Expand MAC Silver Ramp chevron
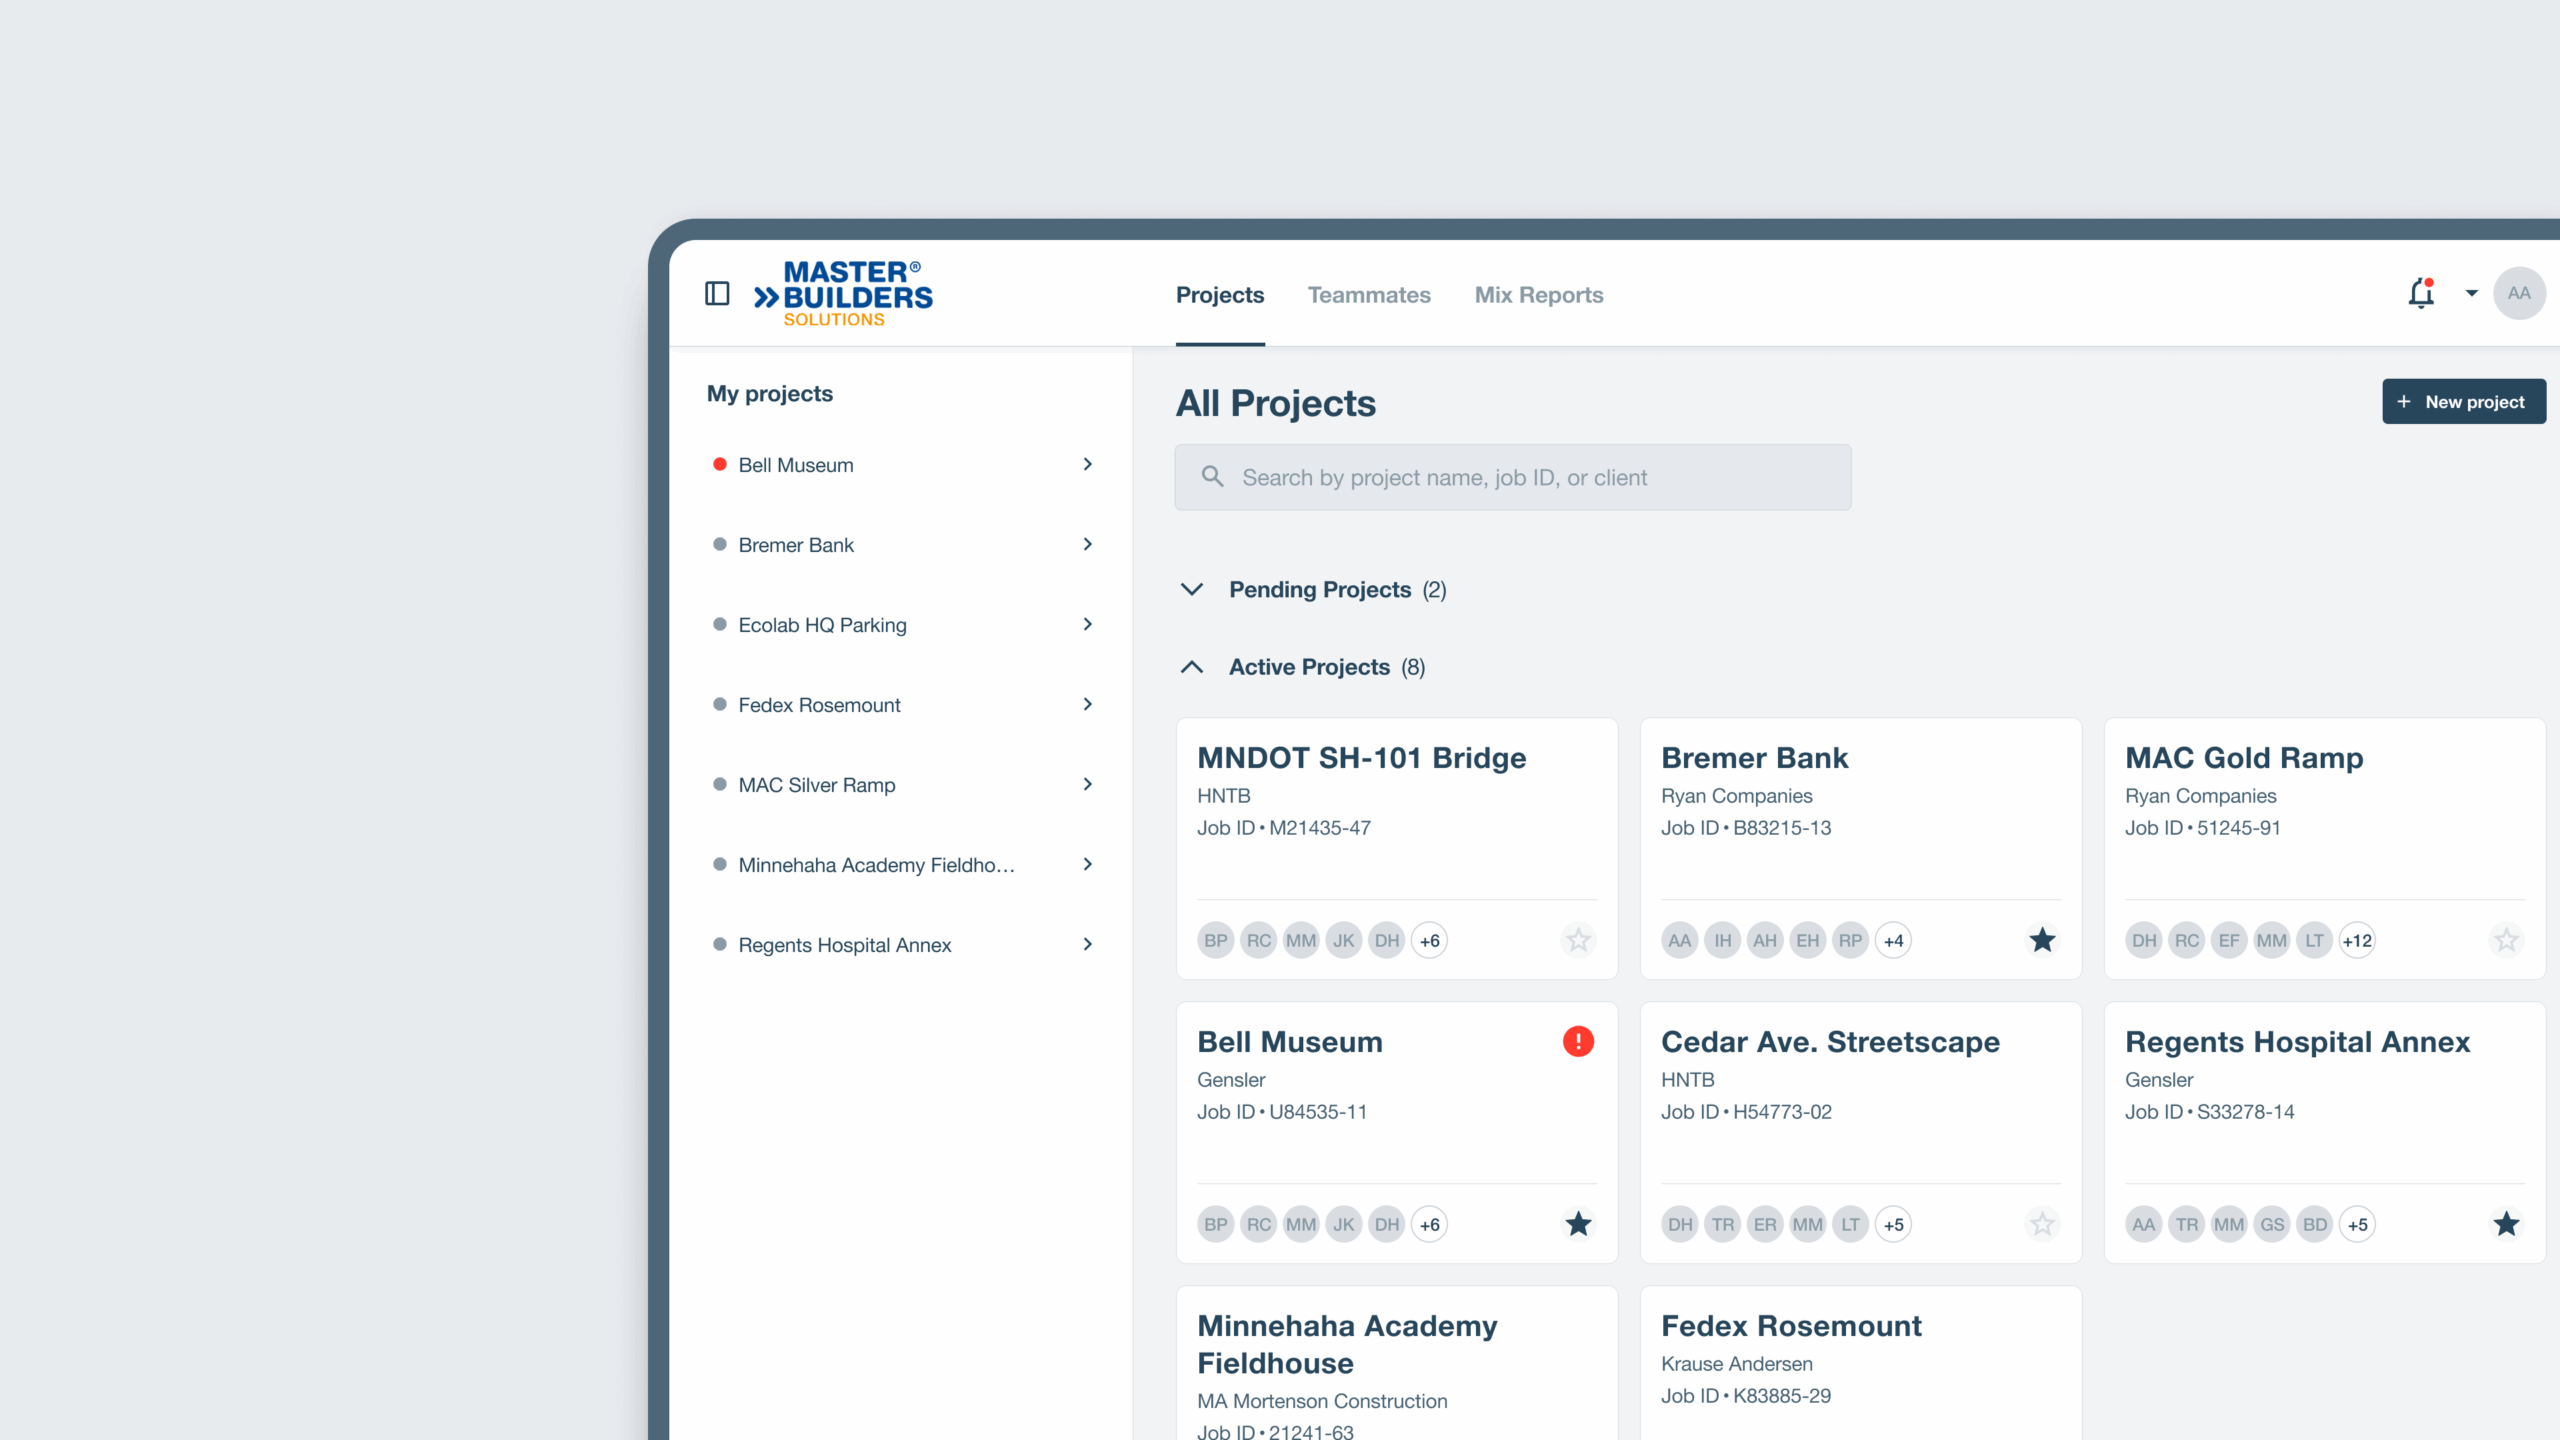2560x1440 pixels. point(1088,784)
